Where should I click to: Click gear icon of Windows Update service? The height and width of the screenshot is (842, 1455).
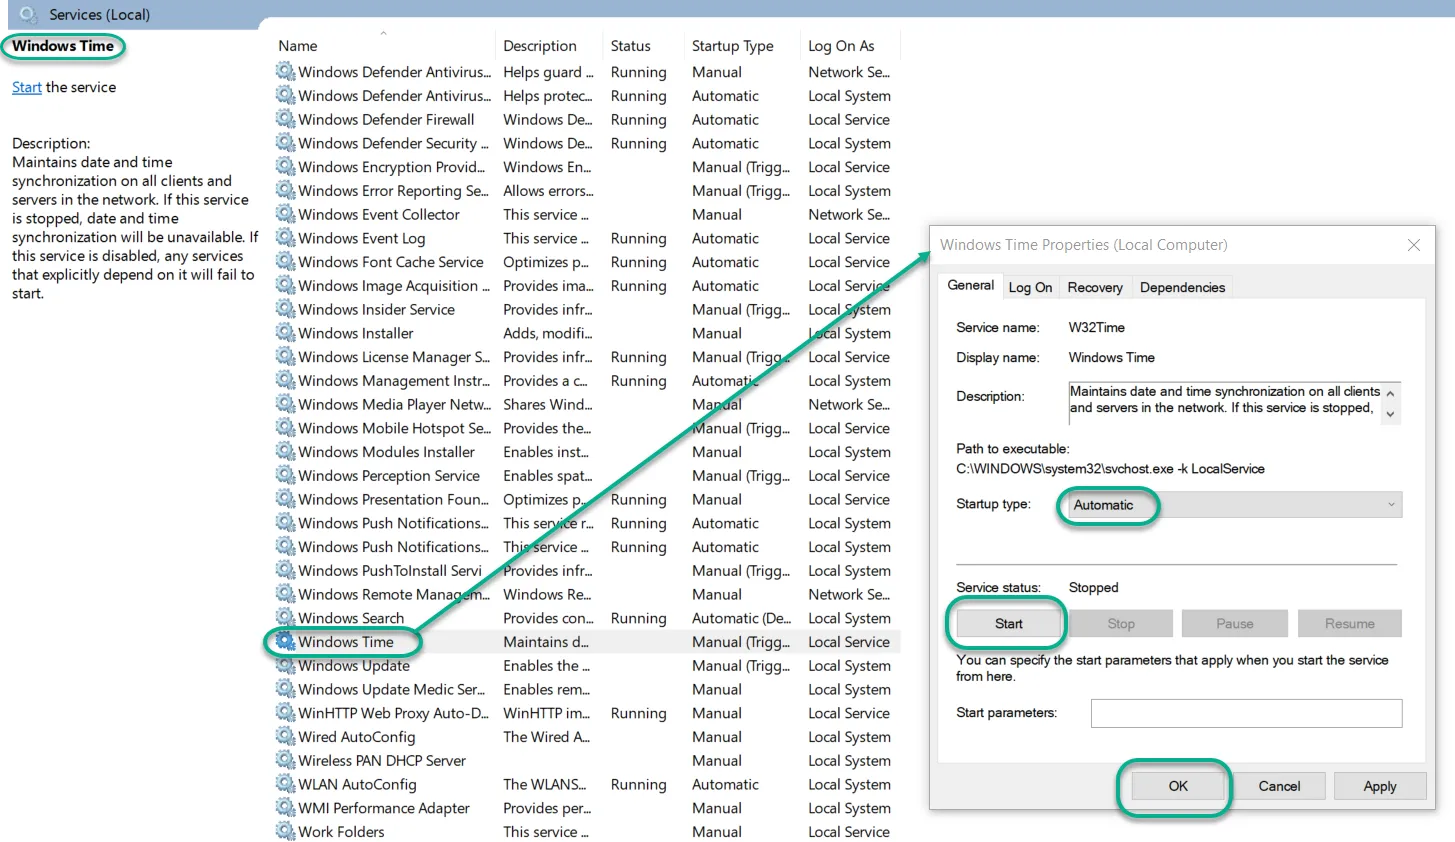pos(286,665)
